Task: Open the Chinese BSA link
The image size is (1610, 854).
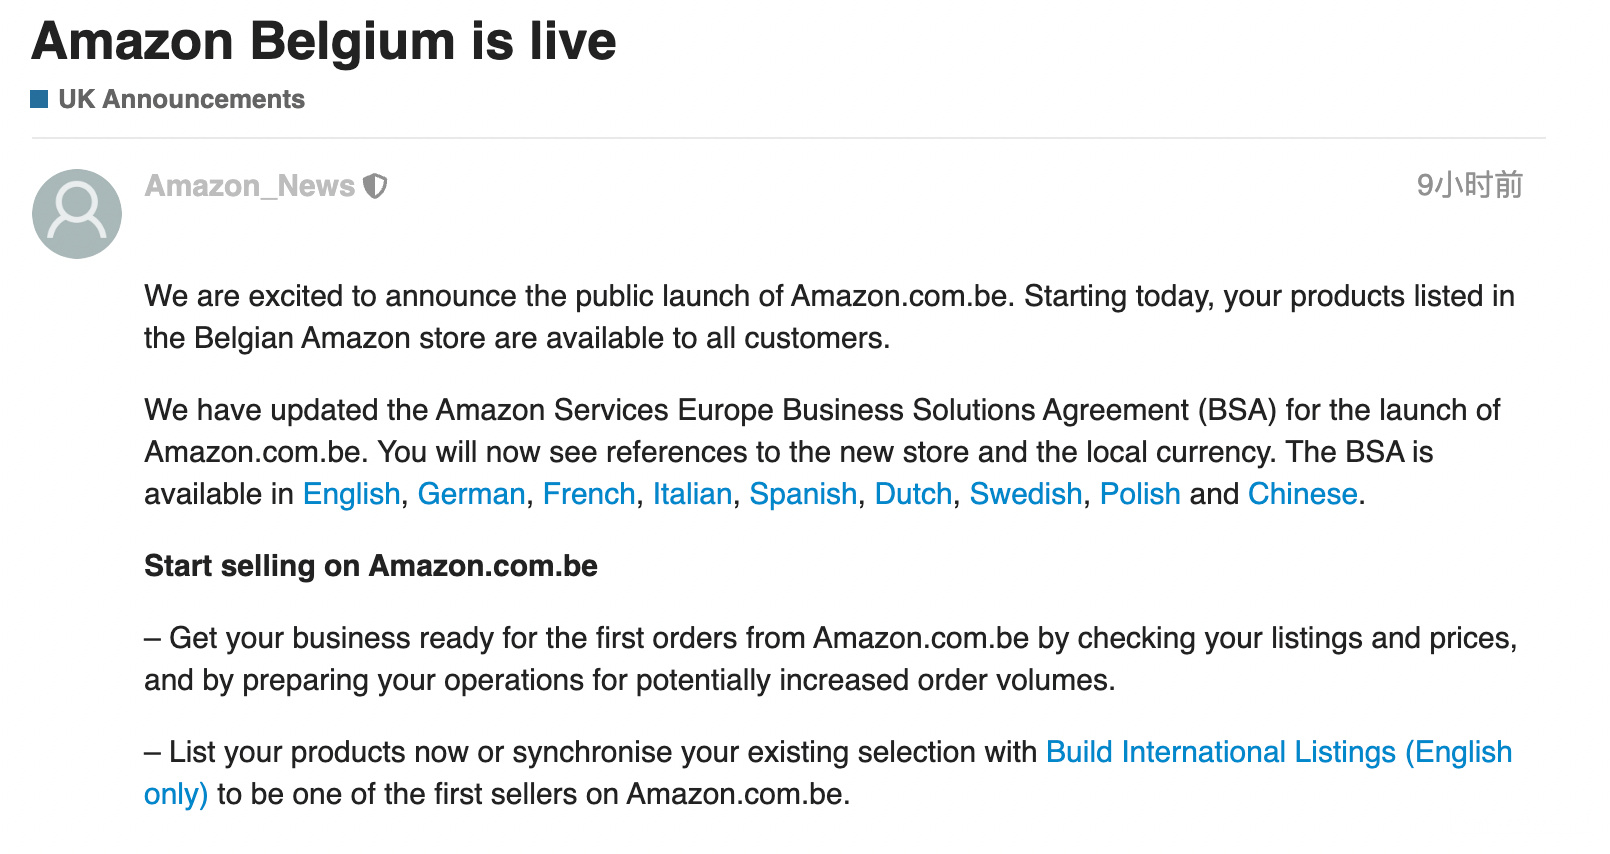Action: (1303, 494)
